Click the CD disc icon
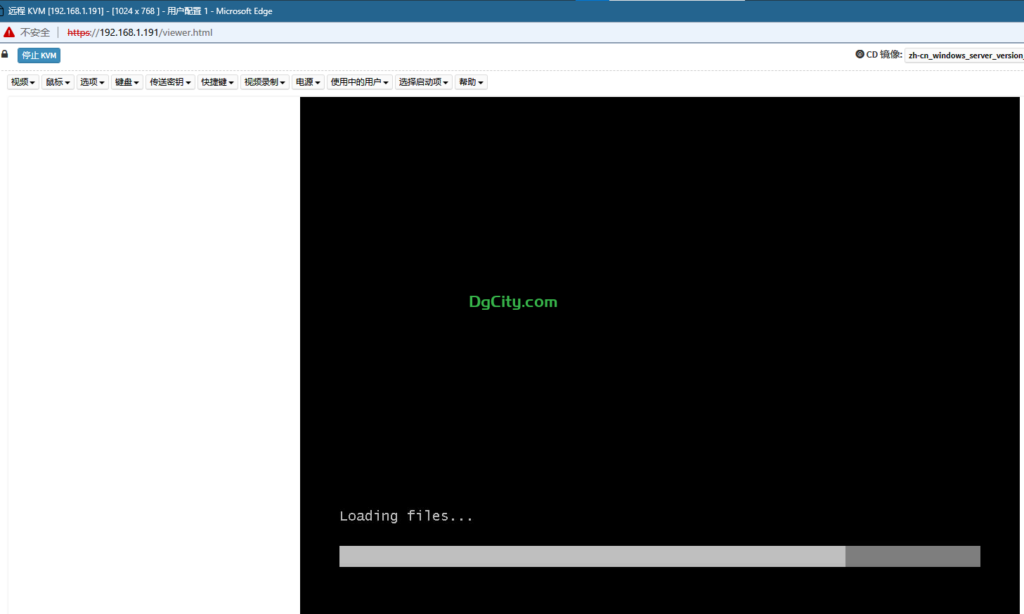1024x614 pixels. tap(860, 55)
